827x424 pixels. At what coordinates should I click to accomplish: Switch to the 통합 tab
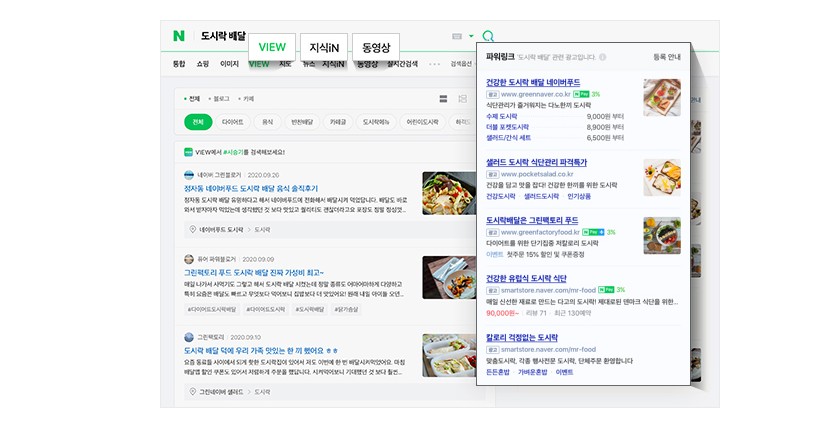click(179, 64)
